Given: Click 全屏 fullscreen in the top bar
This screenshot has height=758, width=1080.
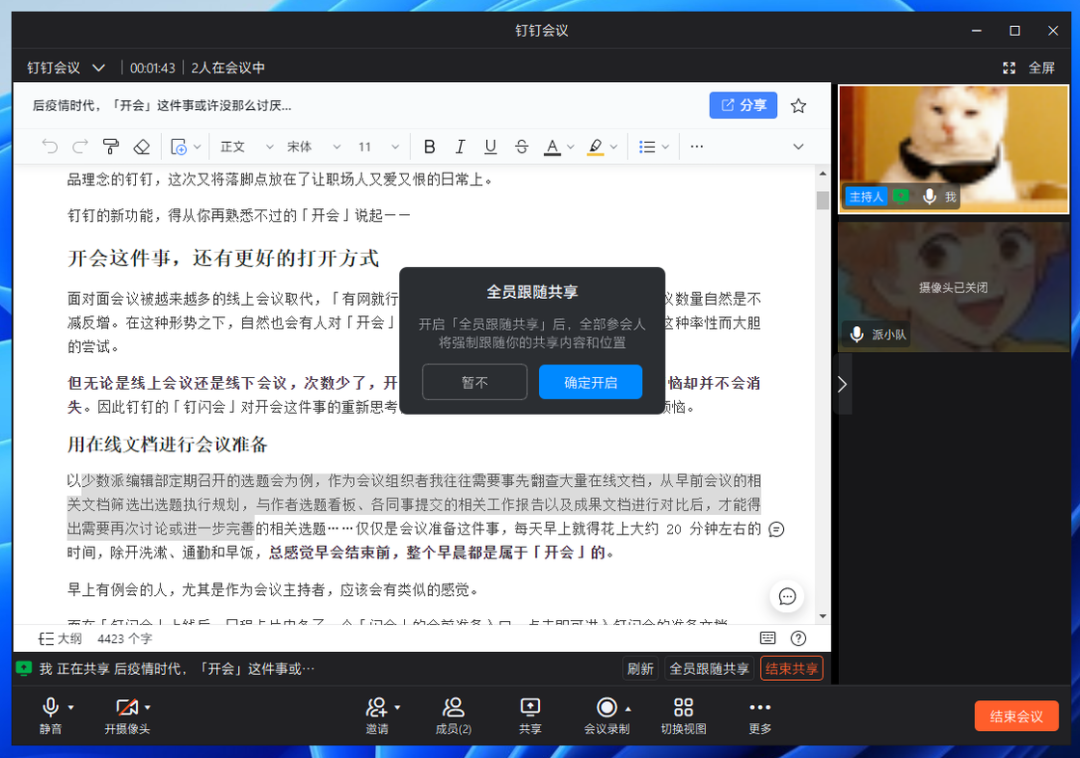Looking at the screenshot, I should click(1029, 68).
